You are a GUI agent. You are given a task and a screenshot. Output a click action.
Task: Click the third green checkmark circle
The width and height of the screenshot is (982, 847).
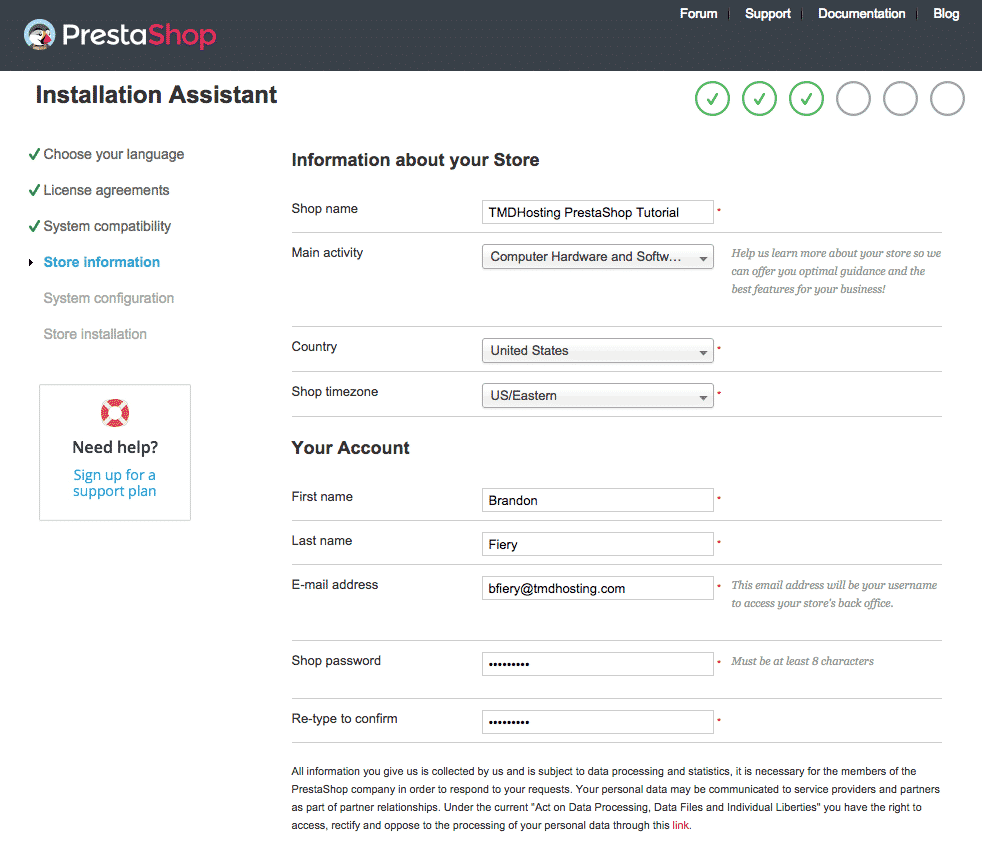point(806,99)
